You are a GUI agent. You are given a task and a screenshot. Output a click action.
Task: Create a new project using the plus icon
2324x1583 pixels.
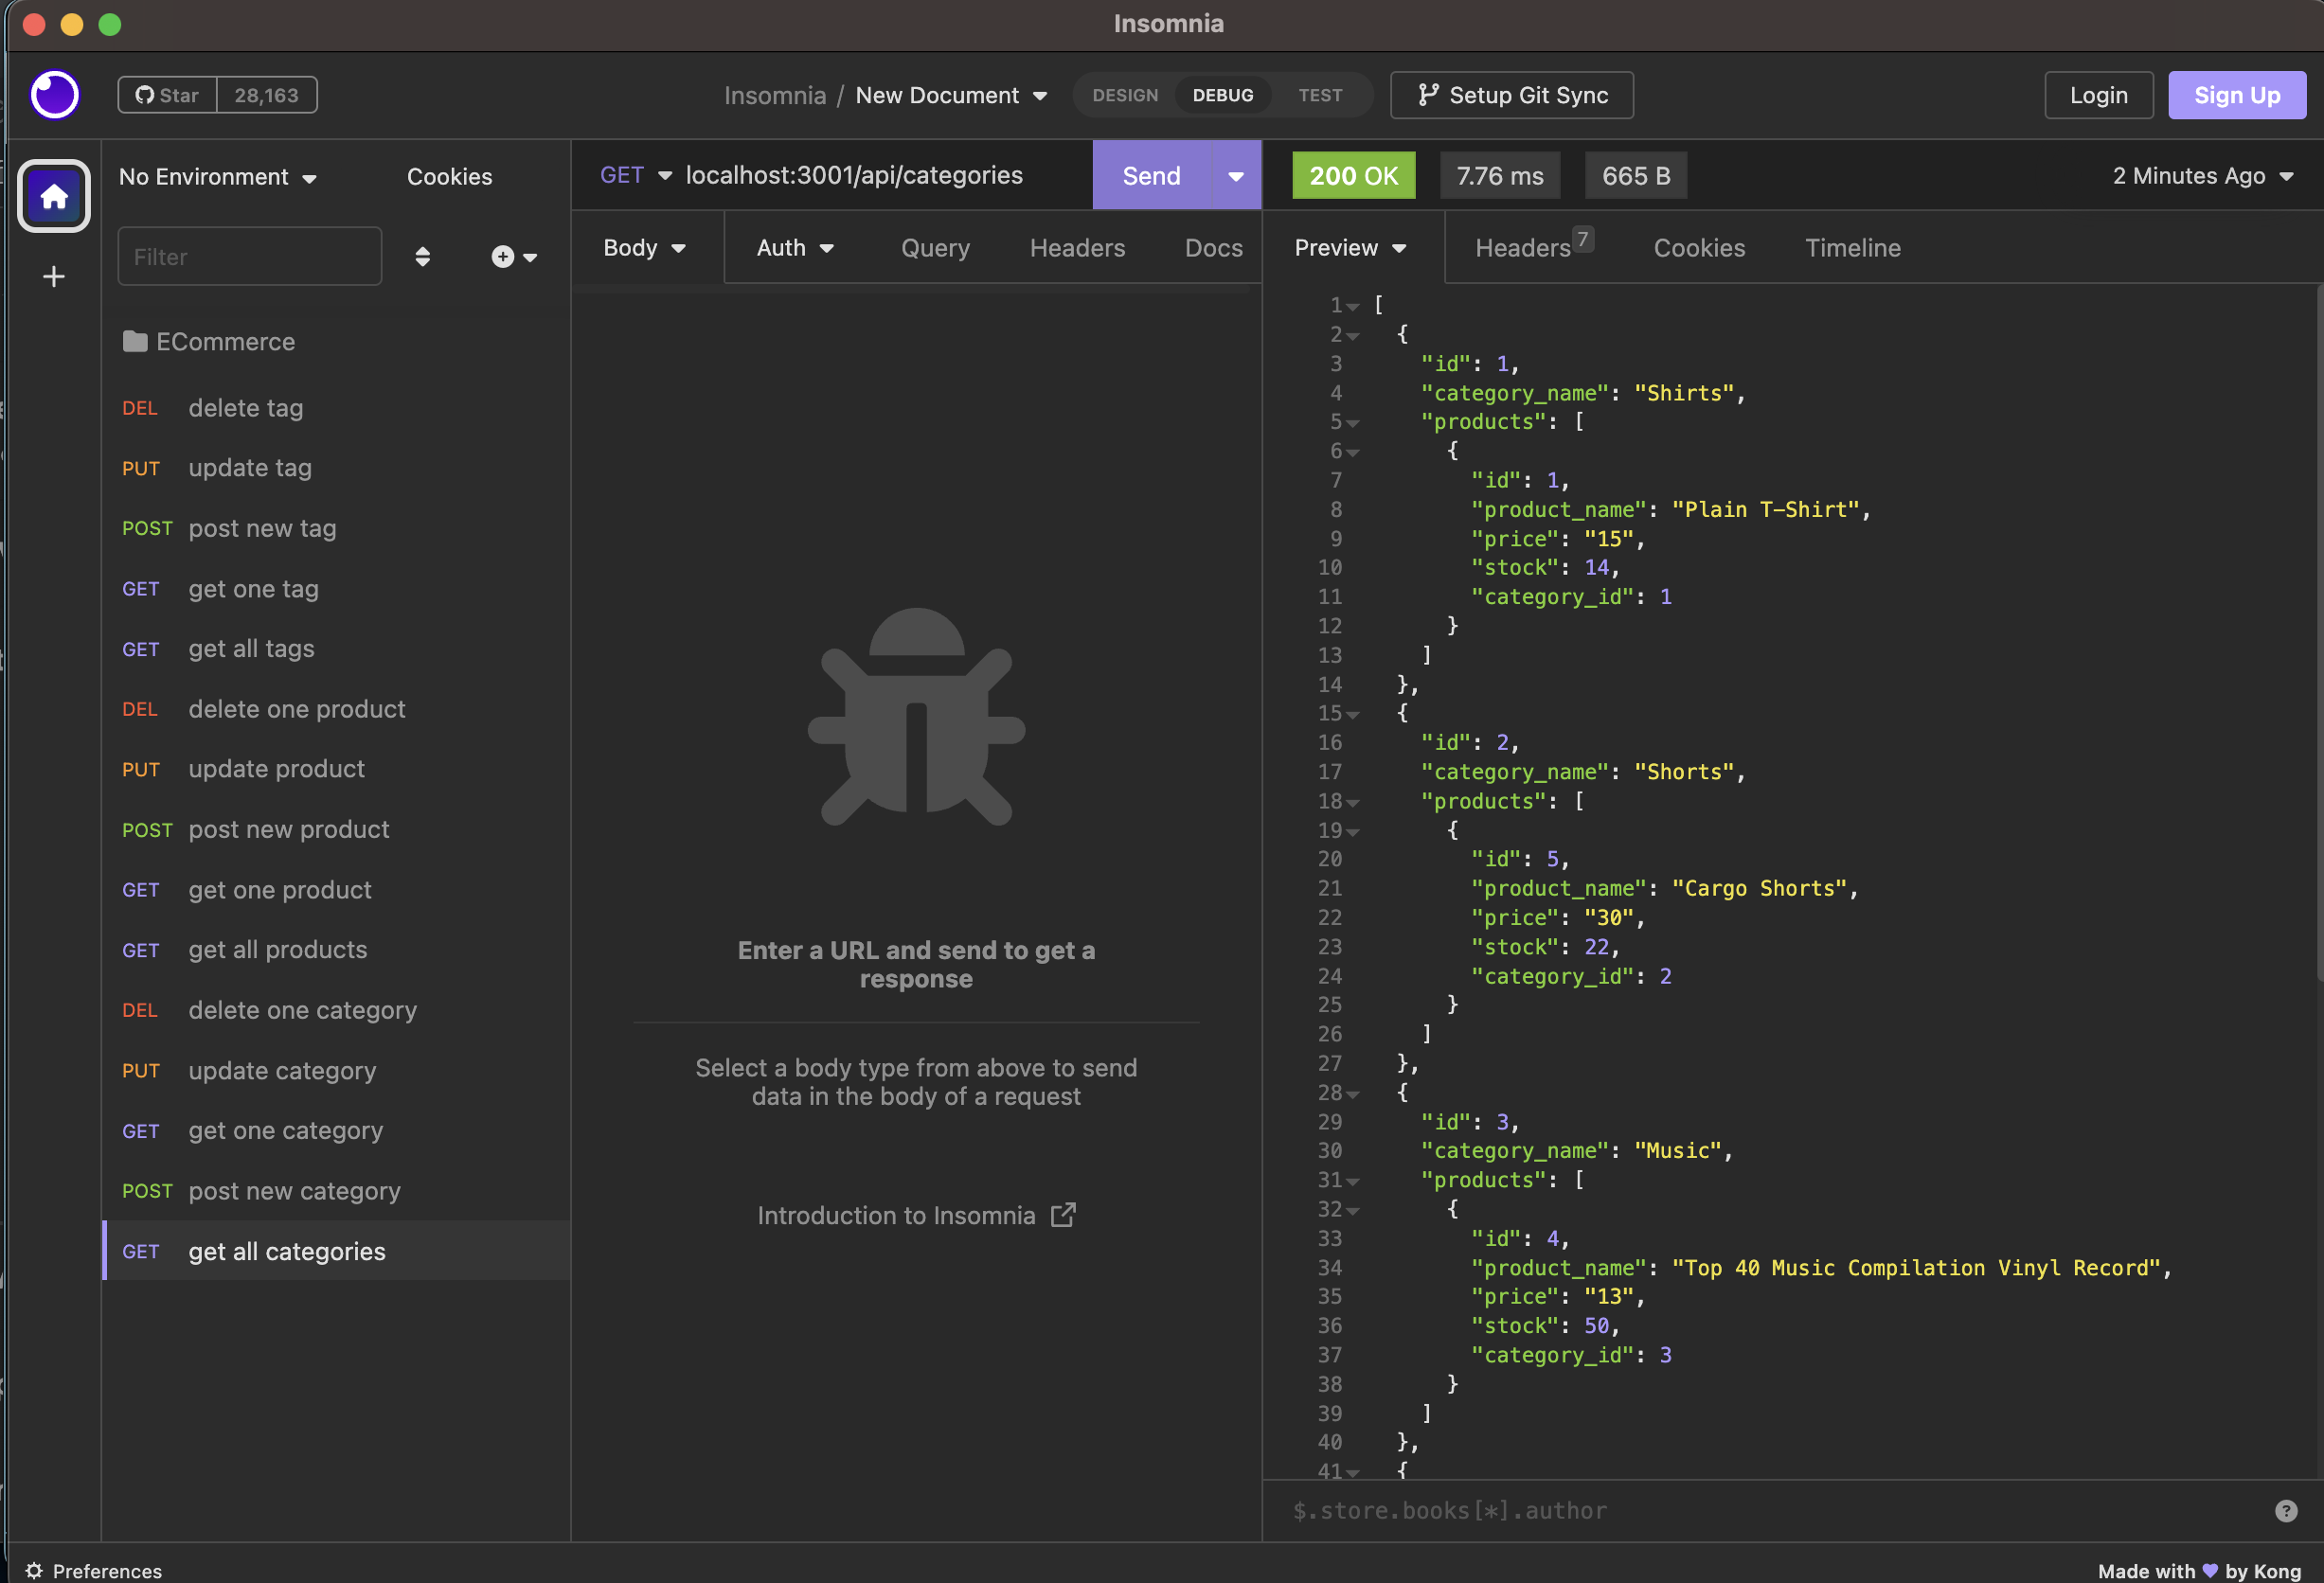(x=53, y=277)
